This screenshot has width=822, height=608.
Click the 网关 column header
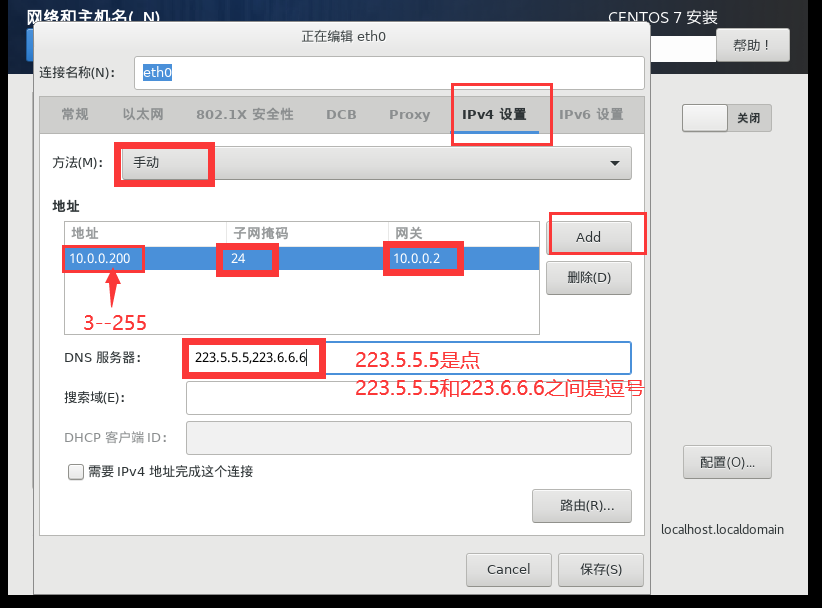pyautogui.click(x=463, y=233)
